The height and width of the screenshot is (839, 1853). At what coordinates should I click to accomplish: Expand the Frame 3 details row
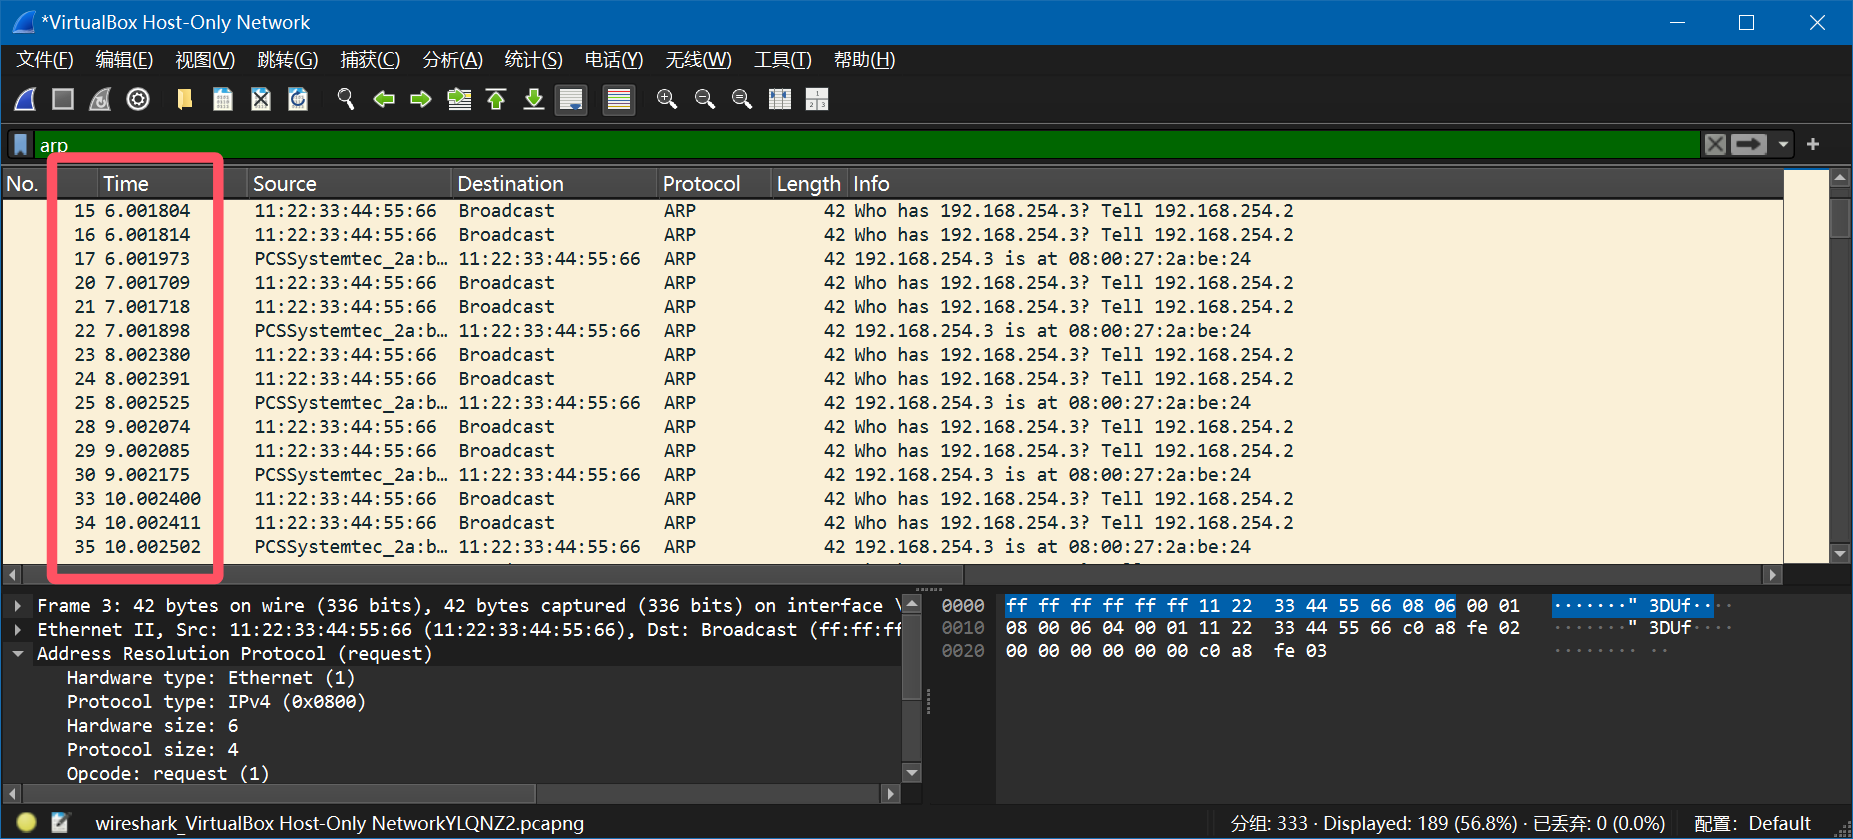click(18, 606)
